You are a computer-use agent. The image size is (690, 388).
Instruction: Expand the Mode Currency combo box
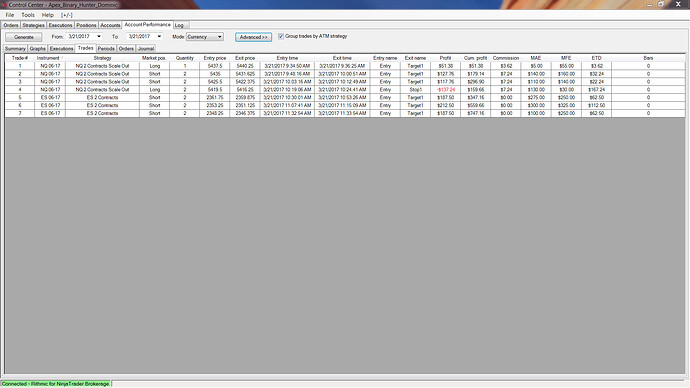click(205, 37)
